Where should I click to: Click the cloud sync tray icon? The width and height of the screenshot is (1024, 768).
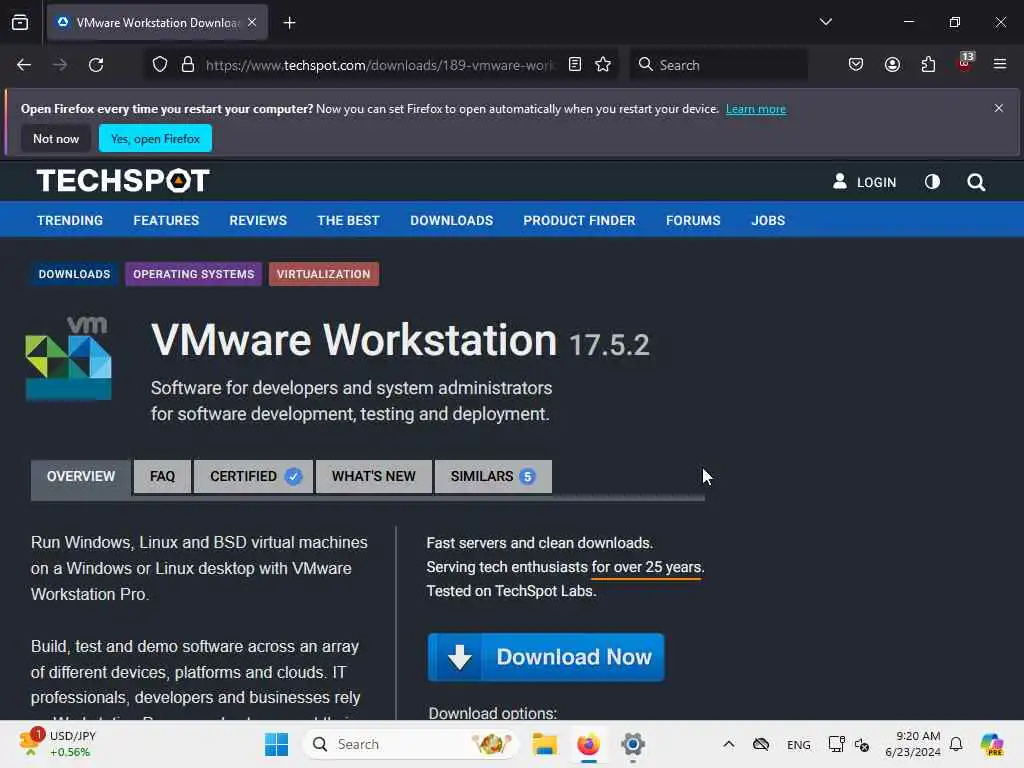(x=761, y=744)
